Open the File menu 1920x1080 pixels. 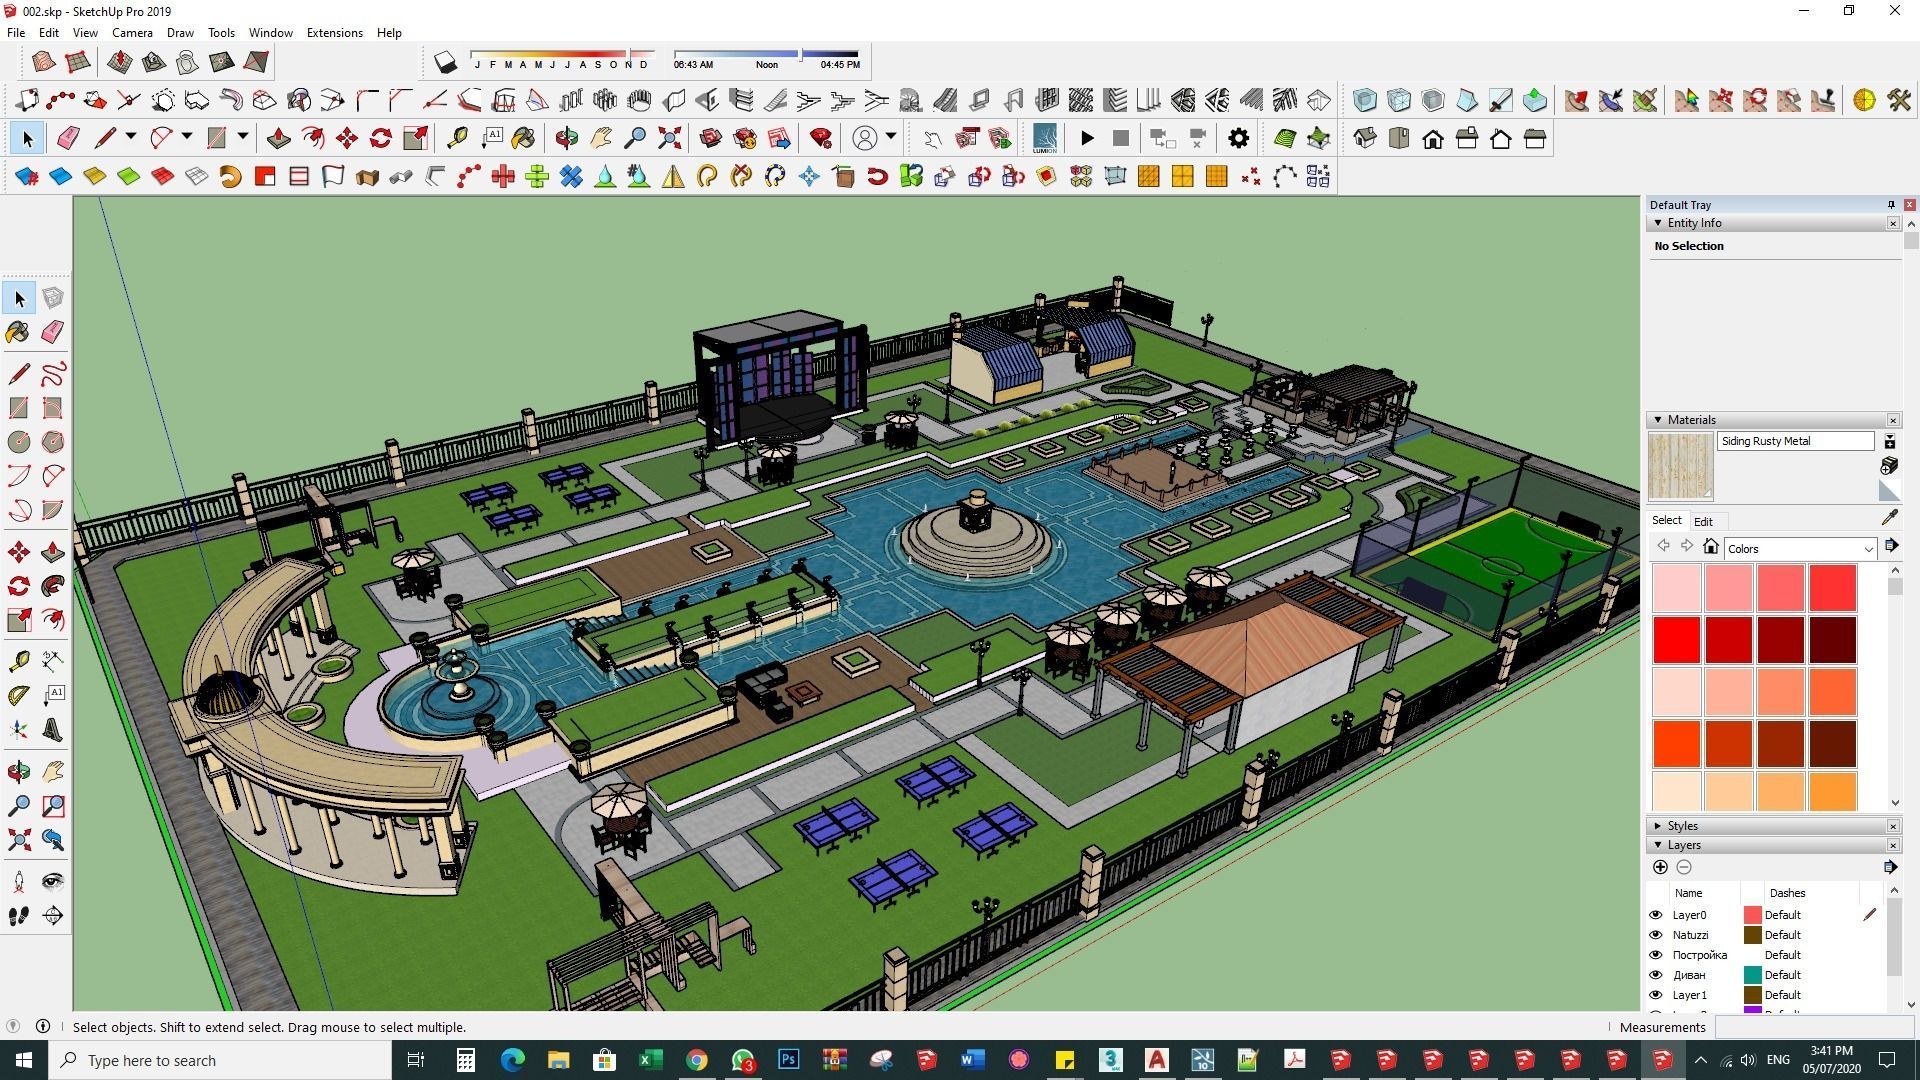(x=16, y=32)
